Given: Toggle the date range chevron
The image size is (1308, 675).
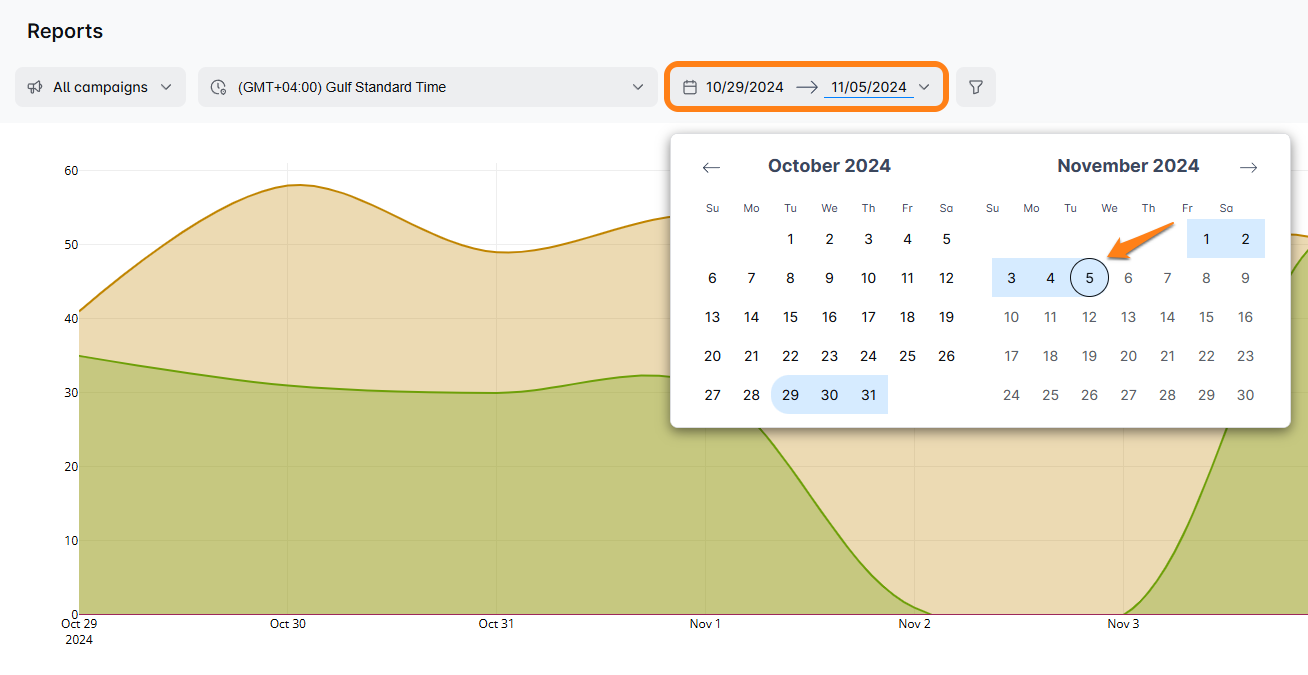Looking at the screenshot, I should pos(924,87).
